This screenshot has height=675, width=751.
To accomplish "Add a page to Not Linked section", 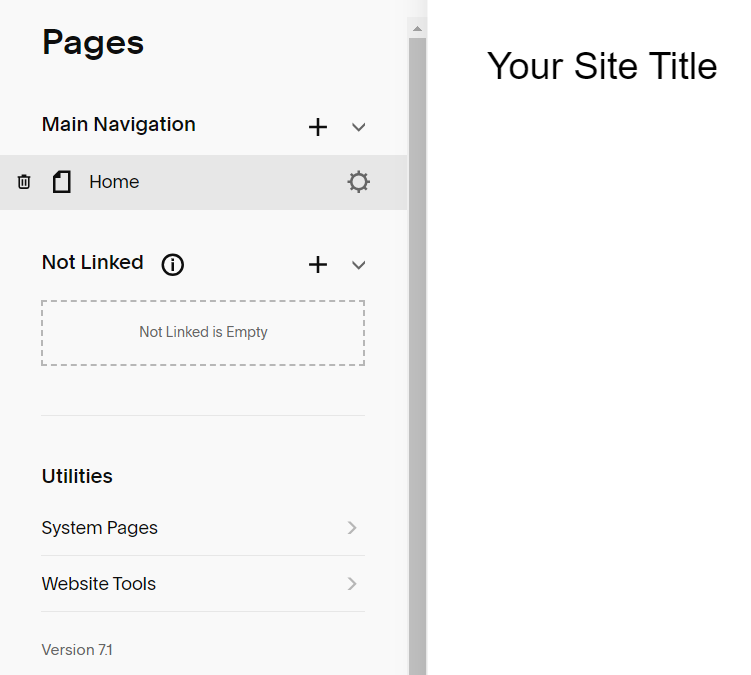I will (318, 264).
